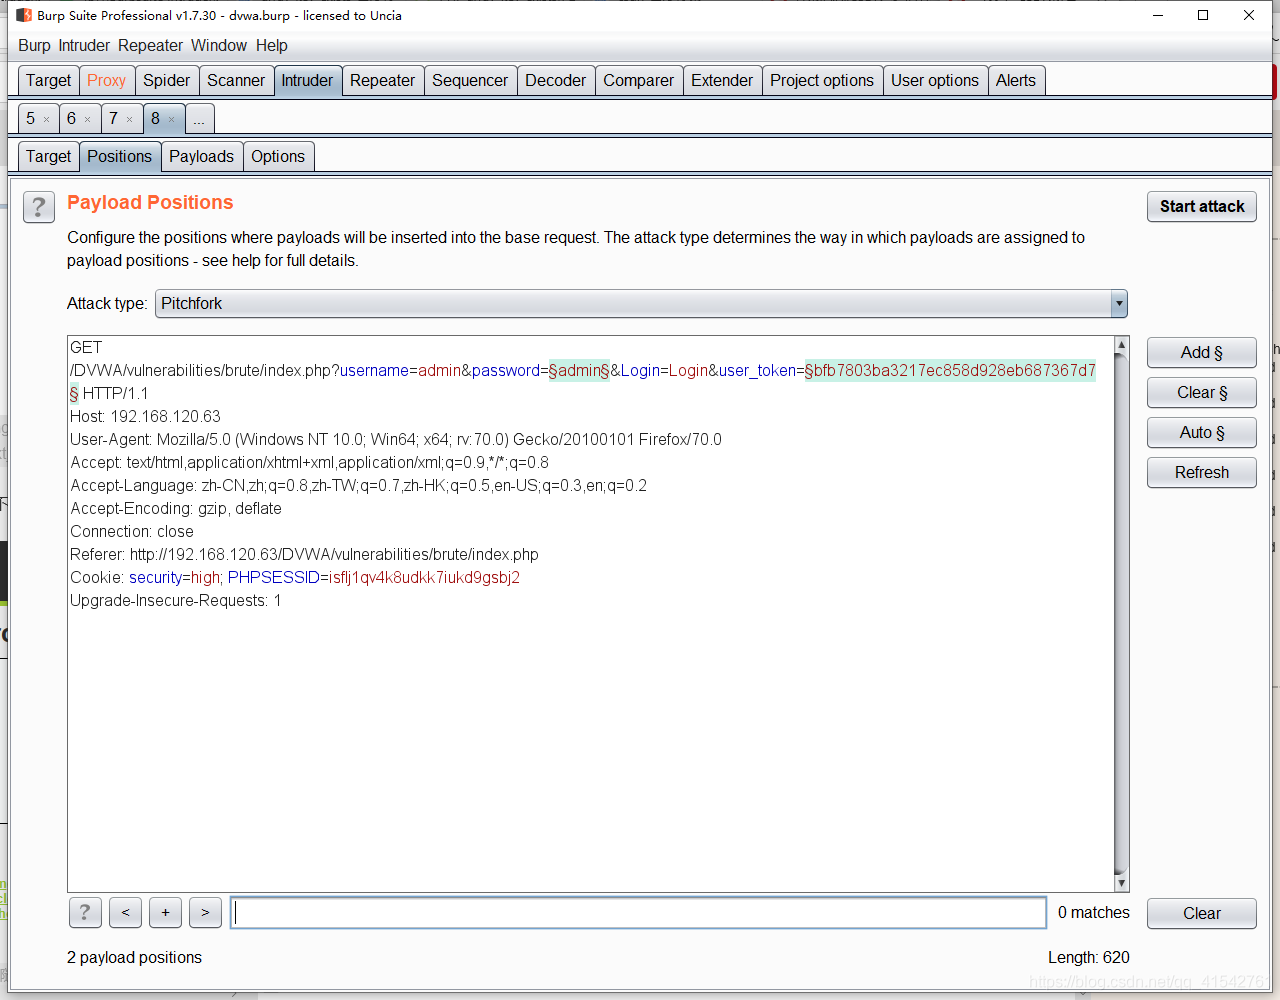This screenshot has width=1280, height=1000.
Task: Open the Alerts tab
Action: click(1016, 80)
